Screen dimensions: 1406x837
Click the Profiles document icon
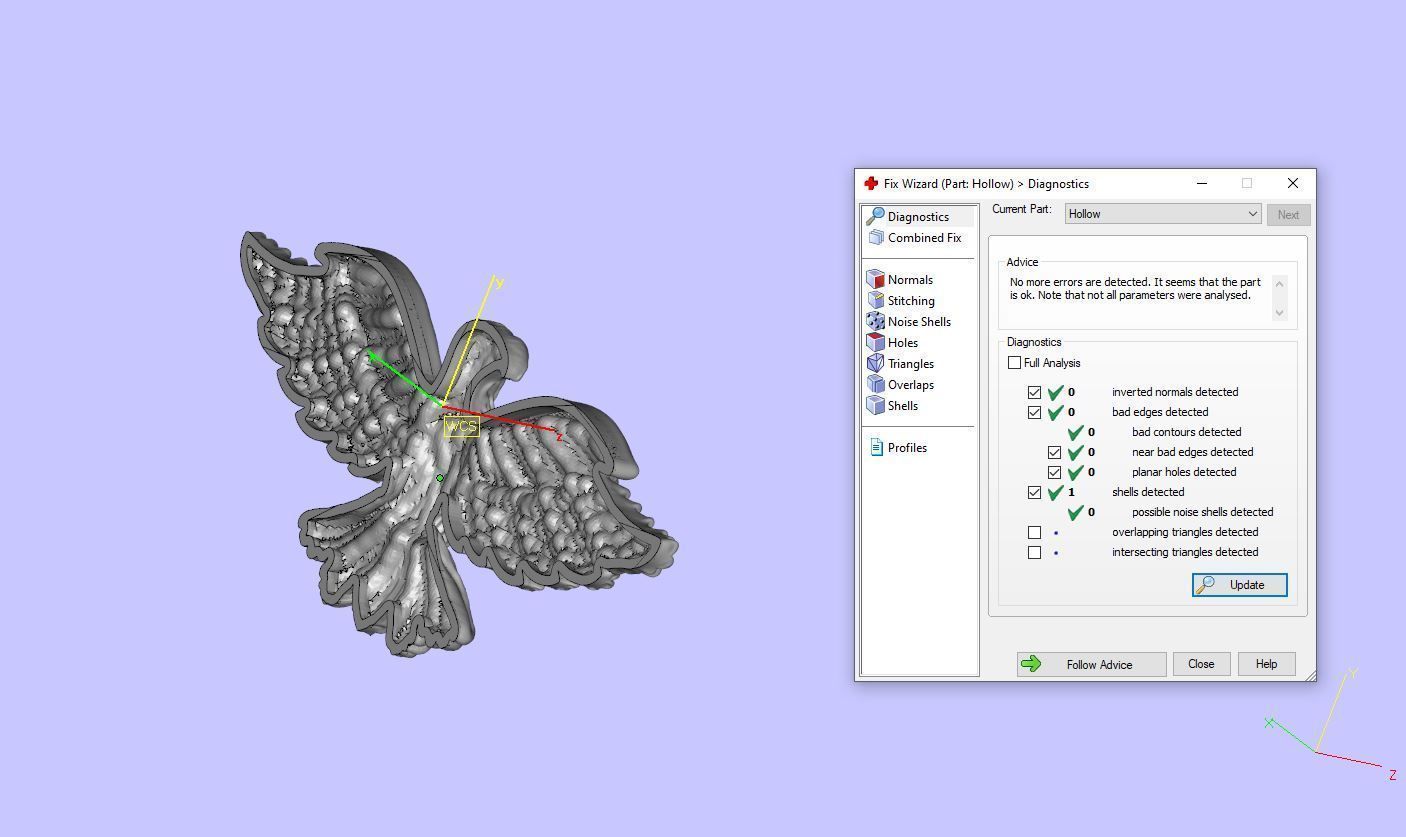[876, 447]
